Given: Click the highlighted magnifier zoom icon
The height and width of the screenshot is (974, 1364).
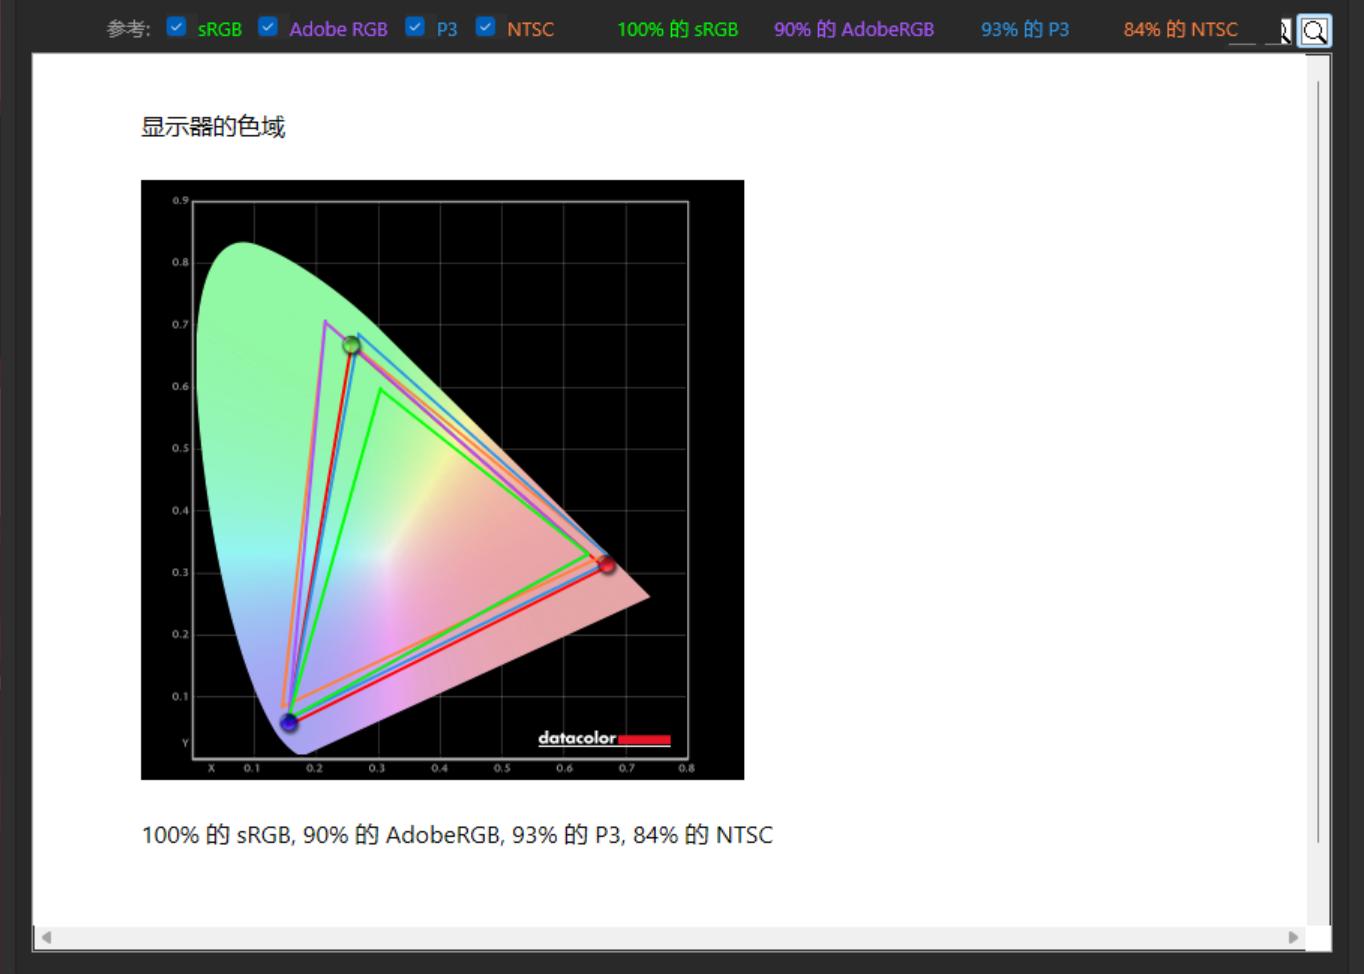Looking at the screenshot, I should [x=1314, y=31].
